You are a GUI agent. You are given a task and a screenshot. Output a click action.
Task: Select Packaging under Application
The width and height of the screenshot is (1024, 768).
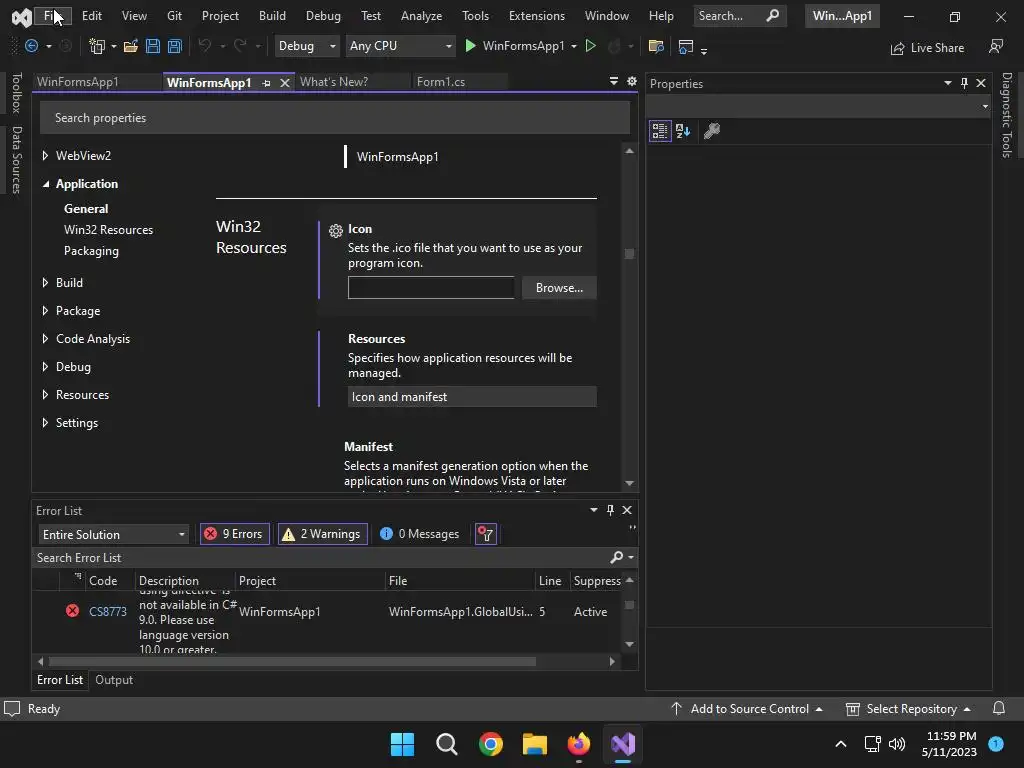[x=91, y=251]
